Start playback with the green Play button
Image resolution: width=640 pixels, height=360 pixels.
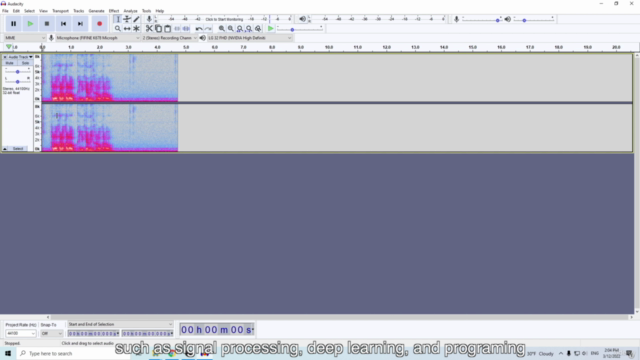point(30,24)
